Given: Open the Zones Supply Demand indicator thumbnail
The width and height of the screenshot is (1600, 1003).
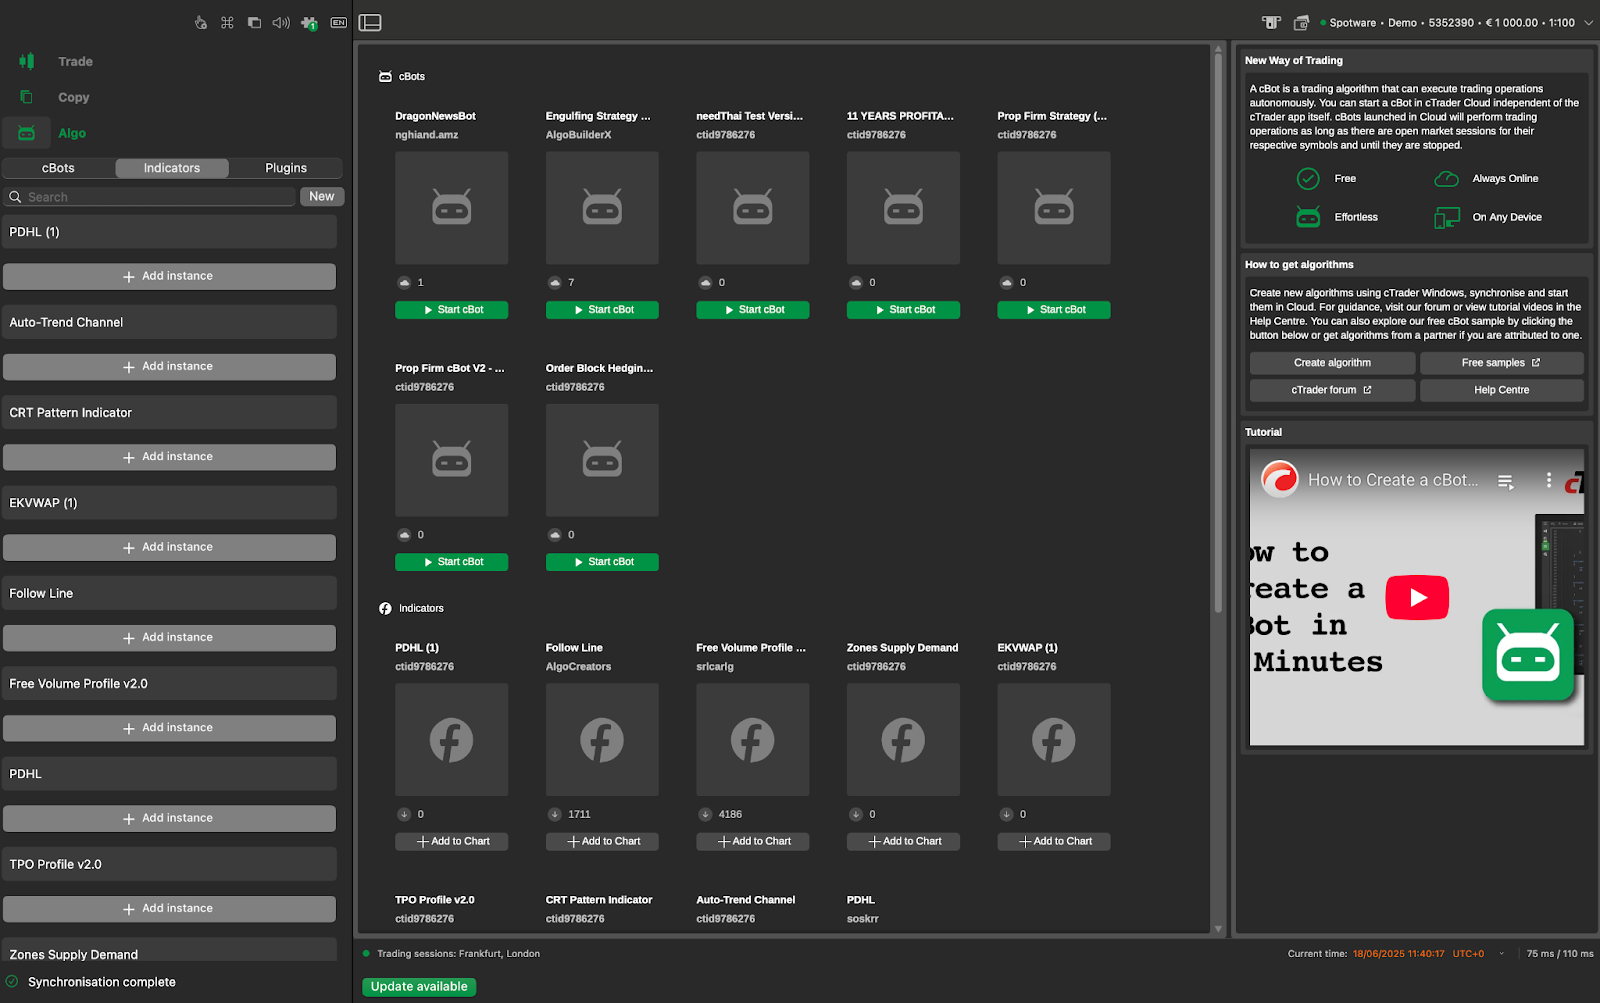Looking at the screenshot, I should tap(903, 740).
